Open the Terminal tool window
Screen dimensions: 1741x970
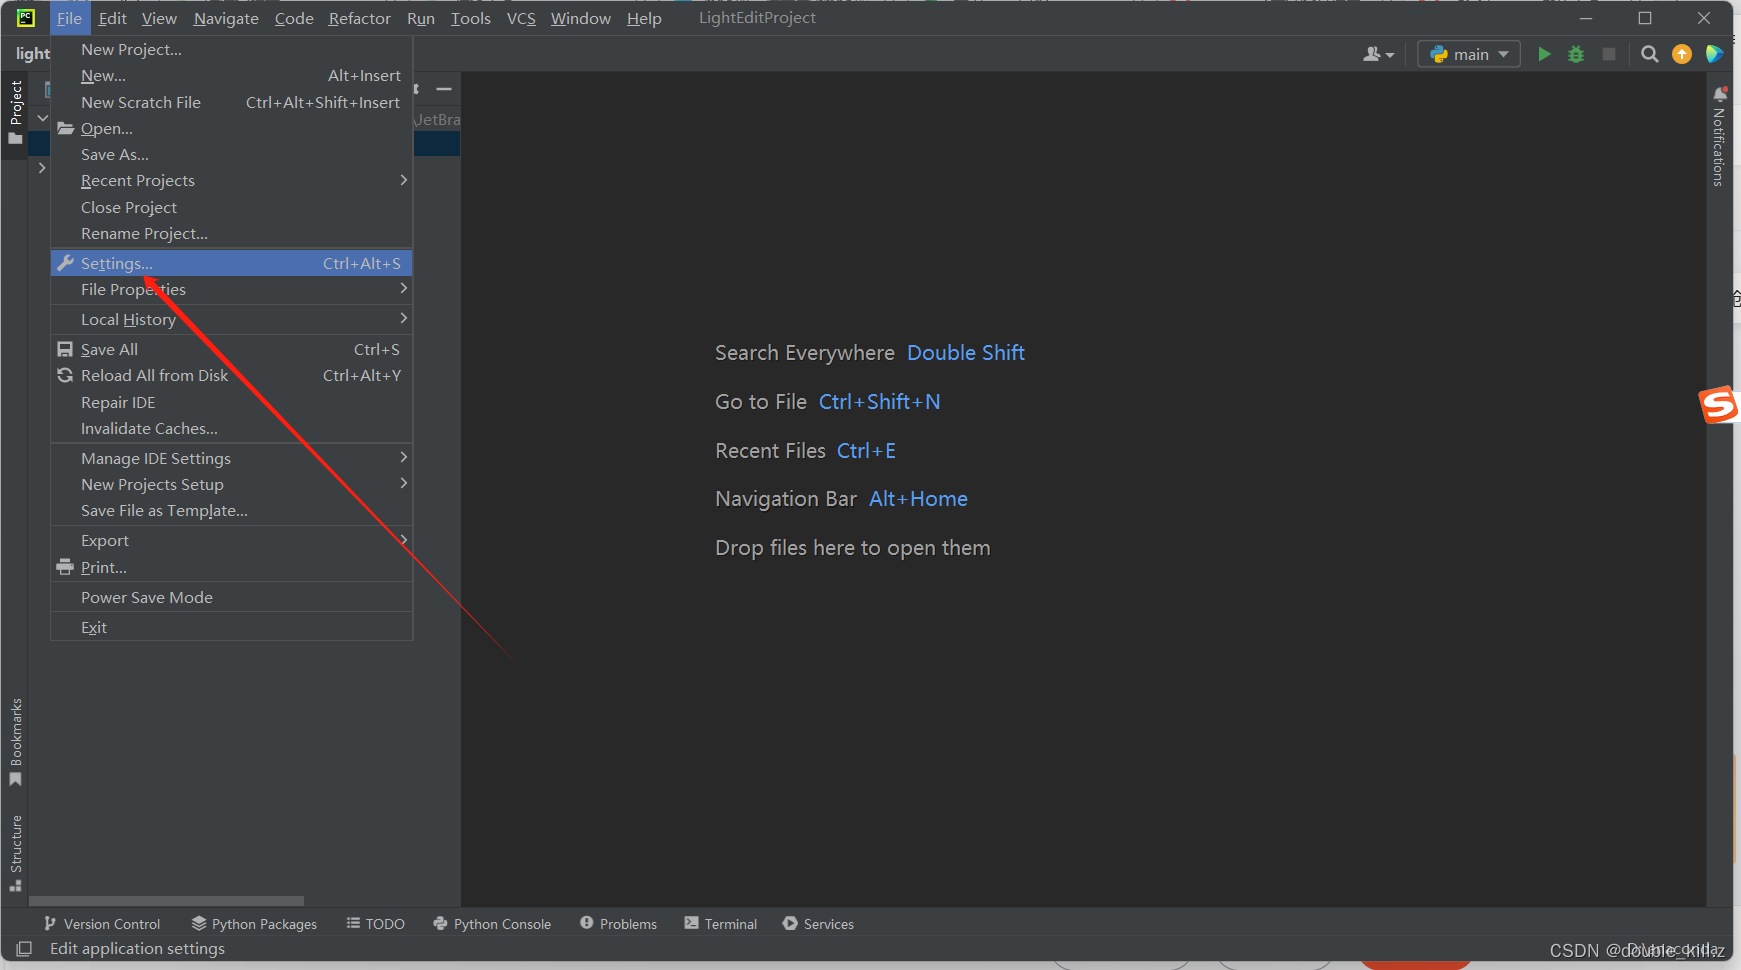point(721,924)
